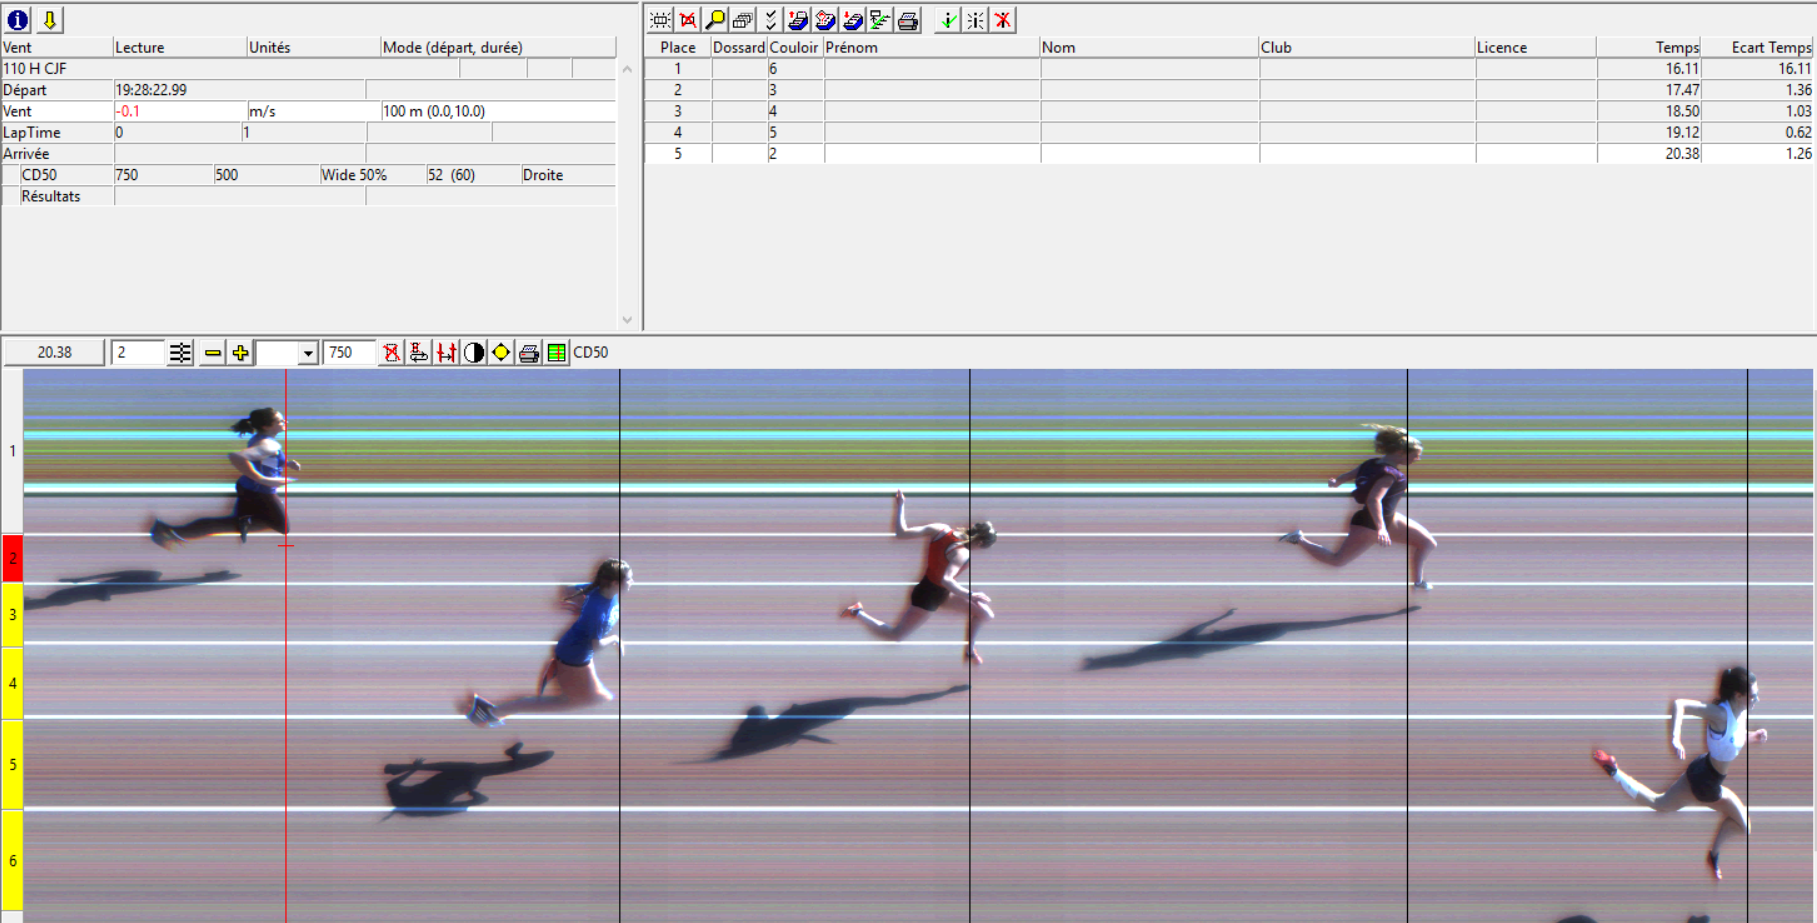This screenshot has height=923, width=1817.
Task: Click the wind value -0.1
Action: pyautogui.click(x=128, y=111)
